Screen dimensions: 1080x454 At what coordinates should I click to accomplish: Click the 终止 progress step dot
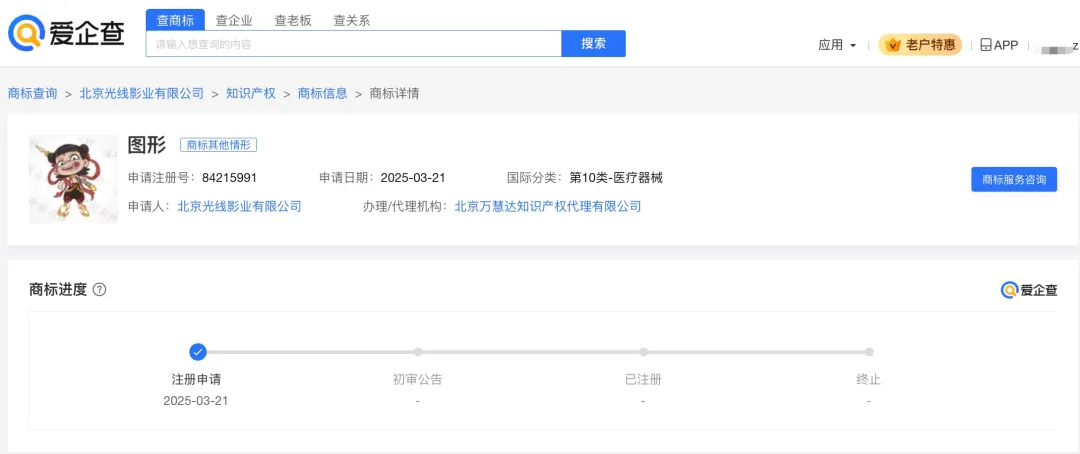[x=869, y=352]
